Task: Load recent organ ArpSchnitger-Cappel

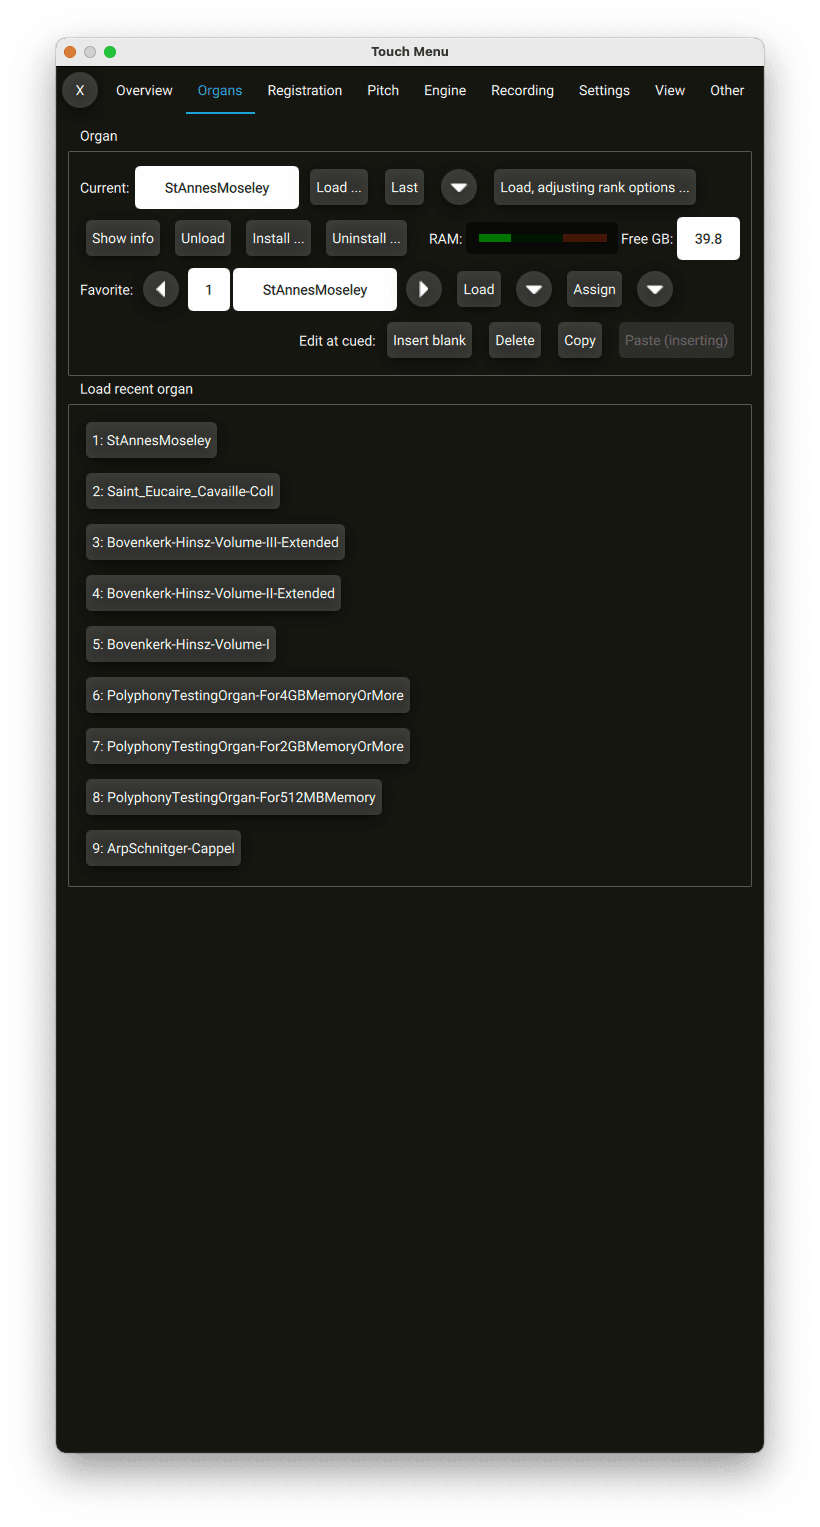Action: click(164, 848)
